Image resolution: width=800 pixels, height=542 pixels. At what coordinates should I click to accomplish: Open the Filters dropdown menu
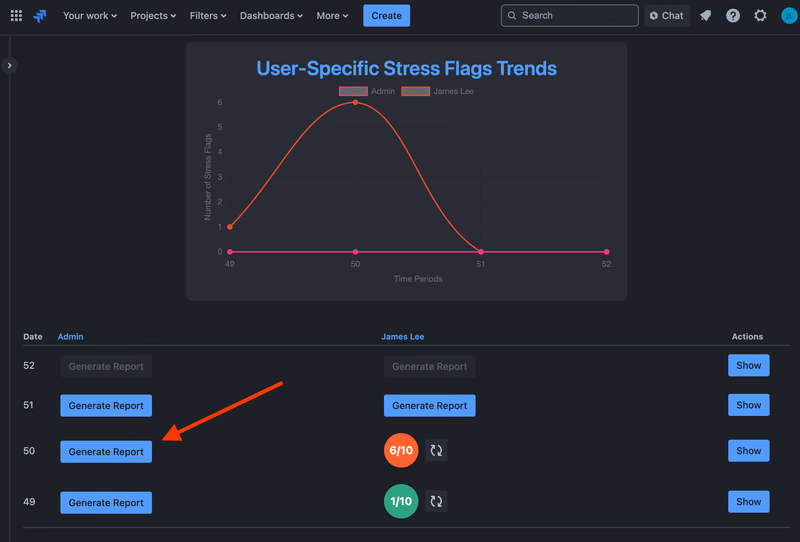(208, 16)
